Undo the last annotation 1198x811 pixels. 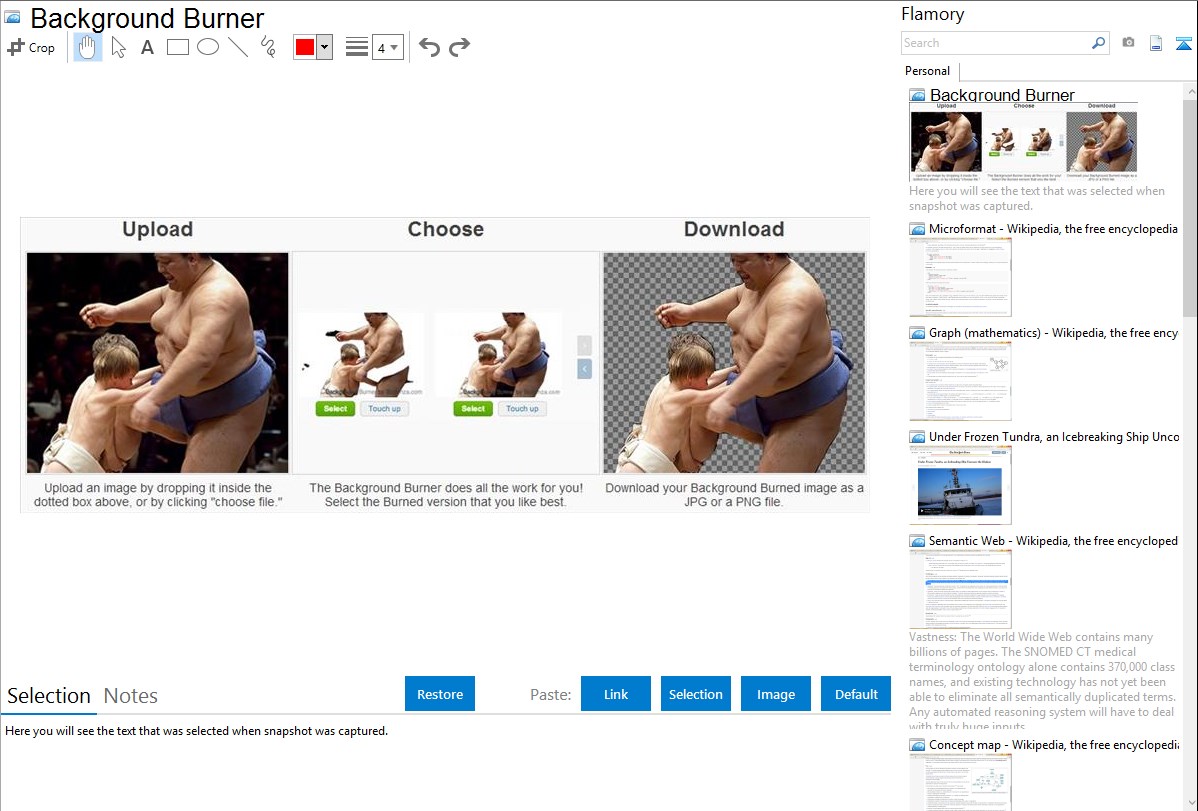point(429,47)
